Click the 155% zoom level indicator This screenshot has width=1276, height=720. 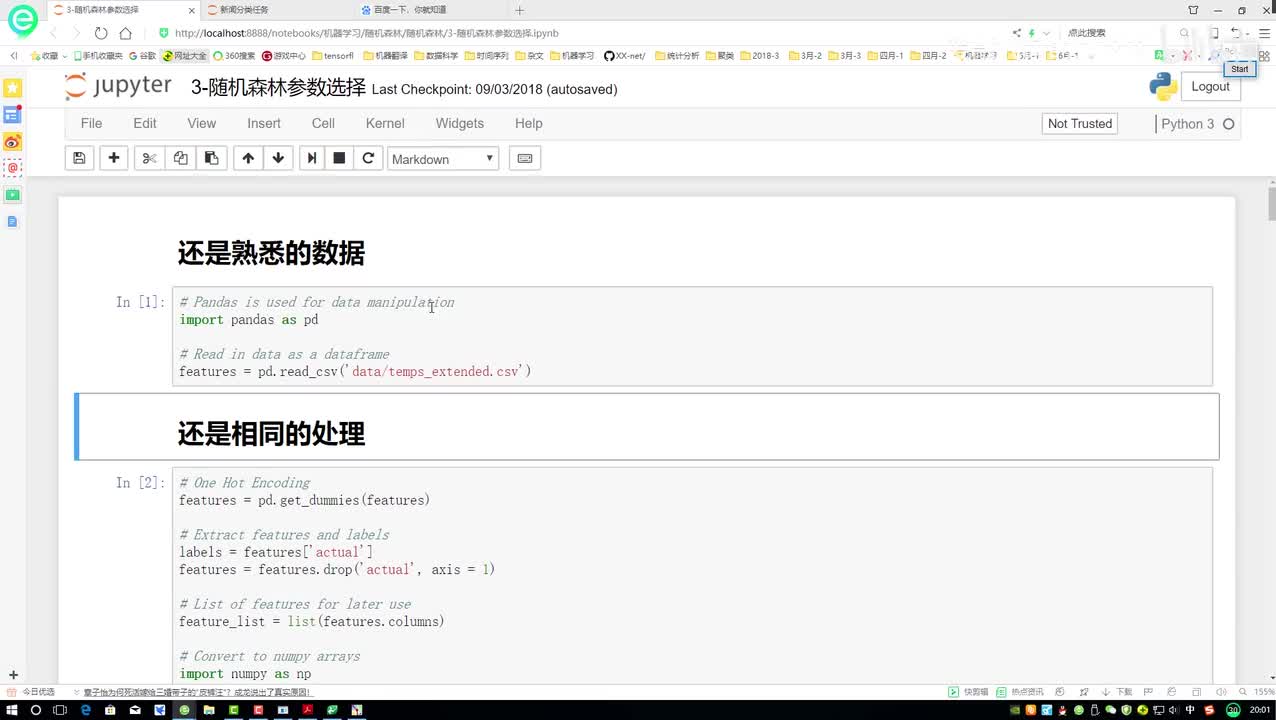(1263, 692)
